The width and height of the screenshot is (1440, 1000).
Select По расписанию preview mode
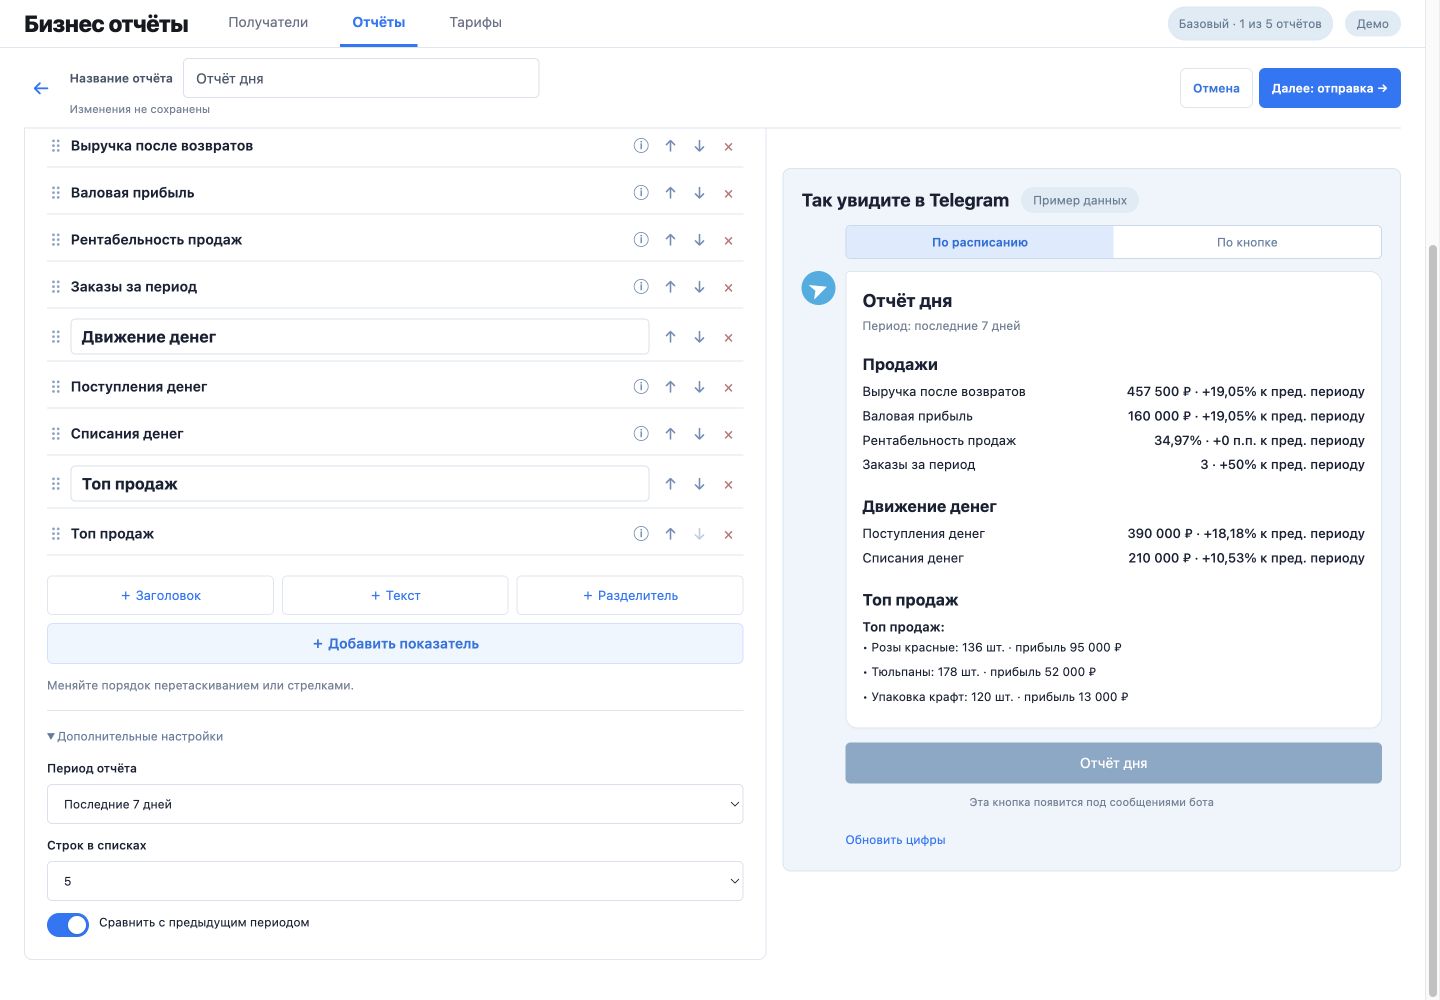[x=979, y=242]
